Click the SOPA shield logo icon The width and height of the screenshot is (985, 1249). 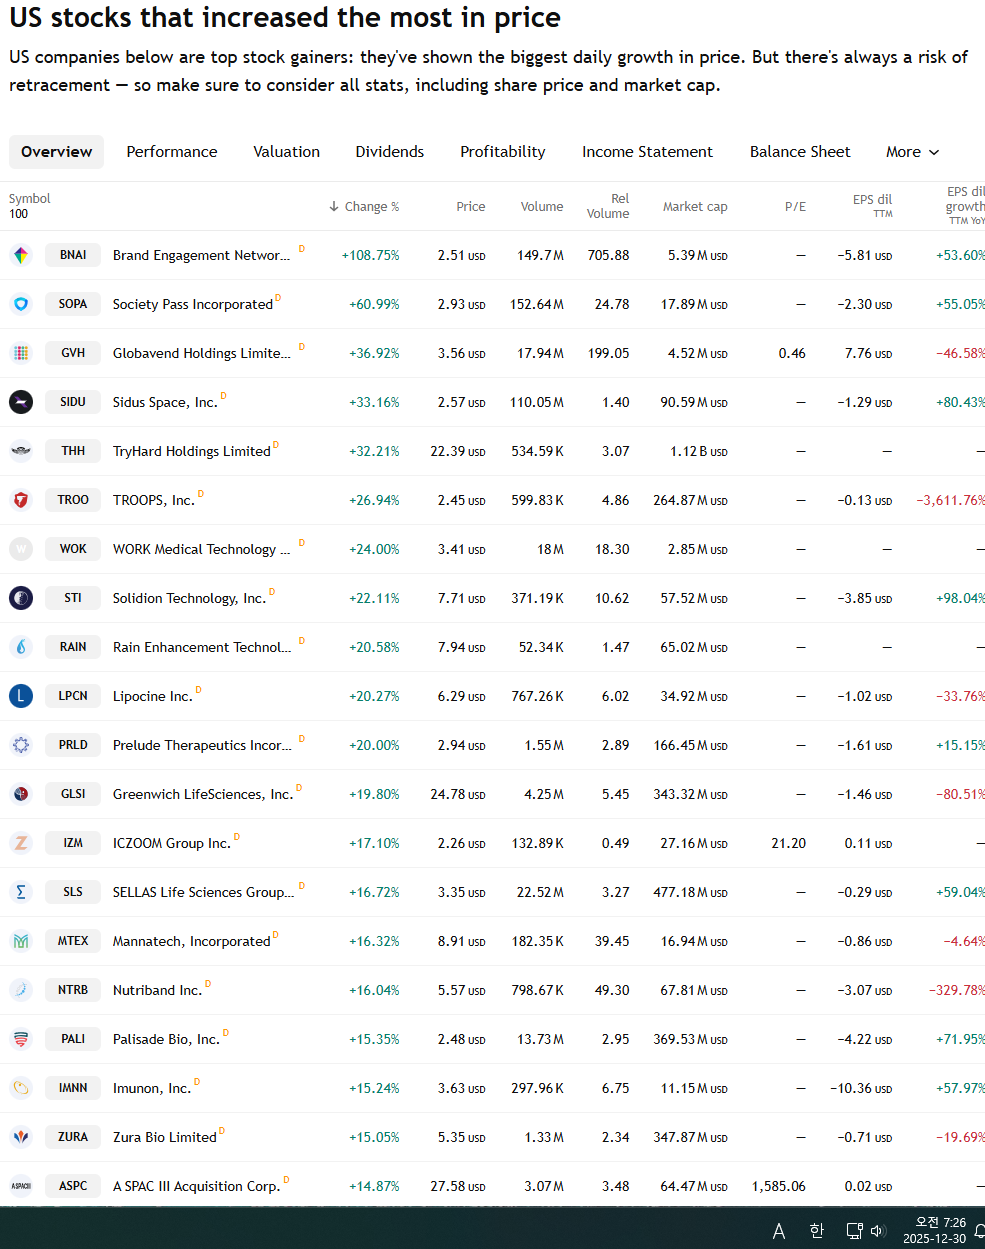(x=21, y=304)
